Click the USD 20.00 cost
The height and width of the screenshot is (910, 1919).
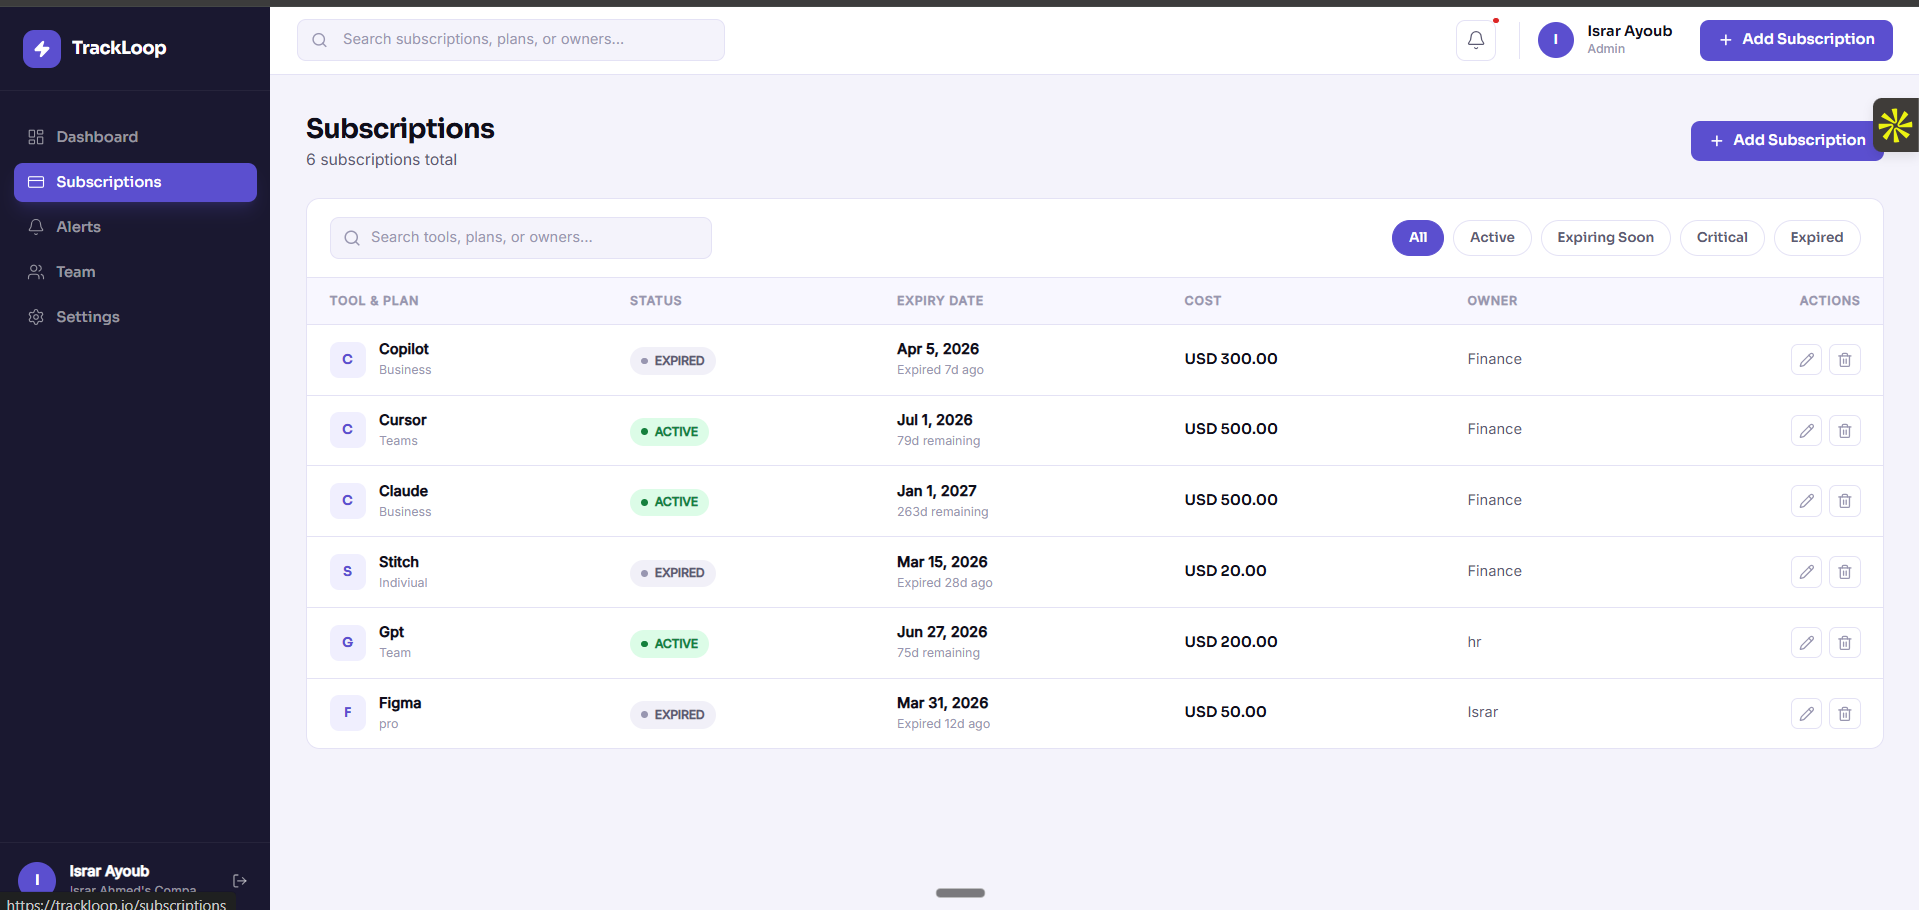pyautogui.click(x=1226, y=571)
